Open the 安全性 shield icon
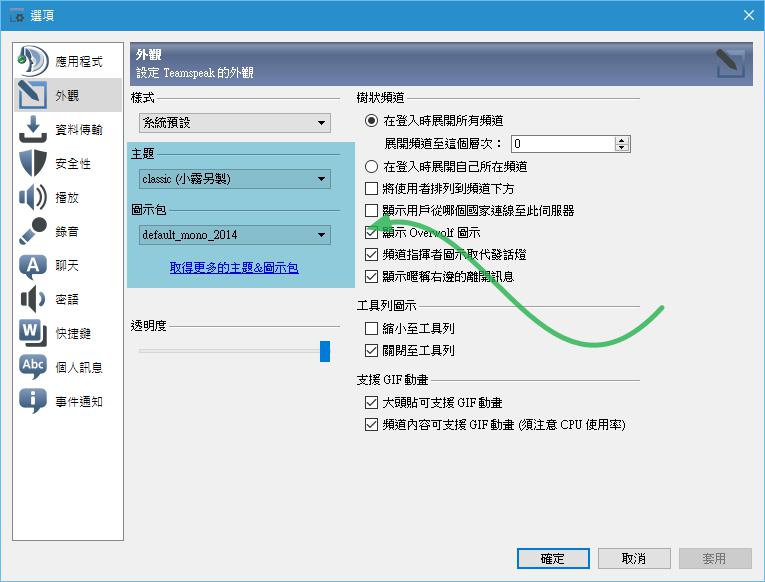The image size is (765, 582). [33, 163]
